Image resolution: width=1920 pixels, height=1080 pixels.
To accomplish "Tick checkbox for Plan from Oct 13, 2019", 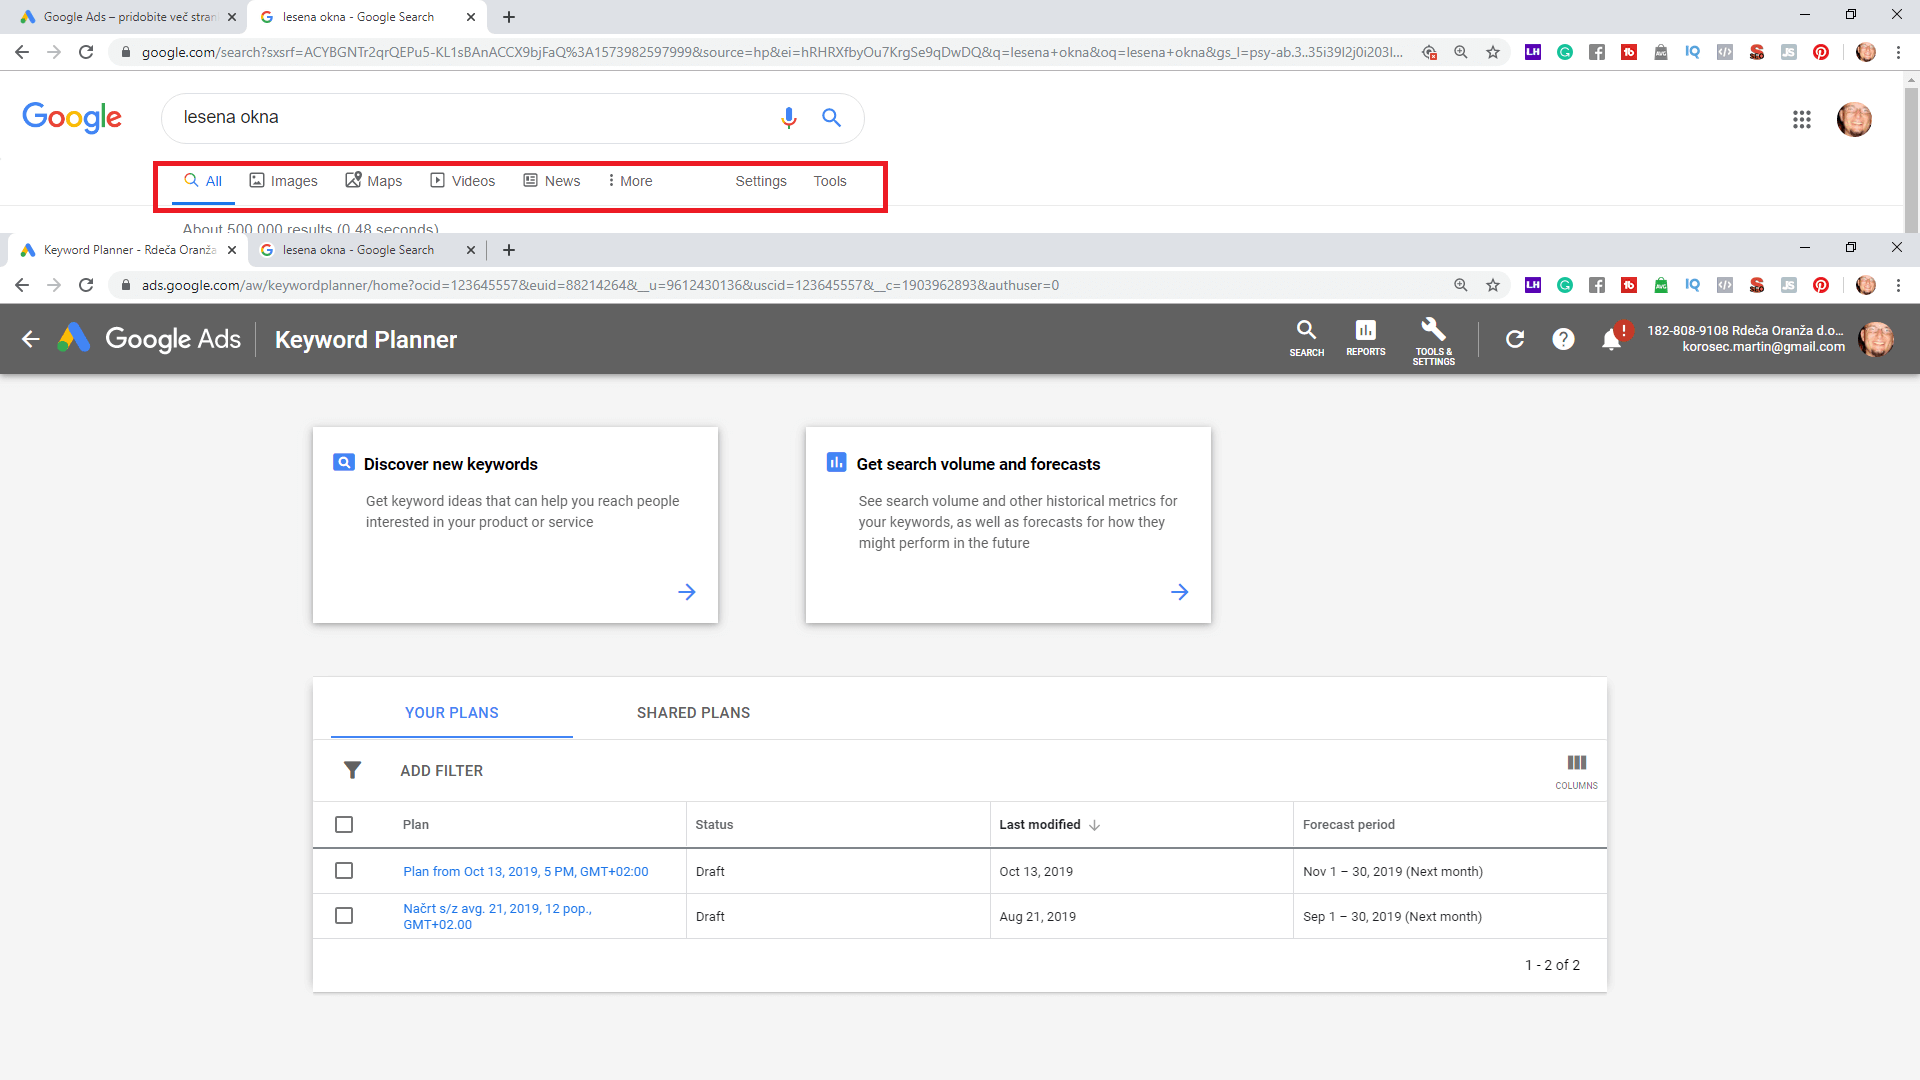I will coord(344,870).
